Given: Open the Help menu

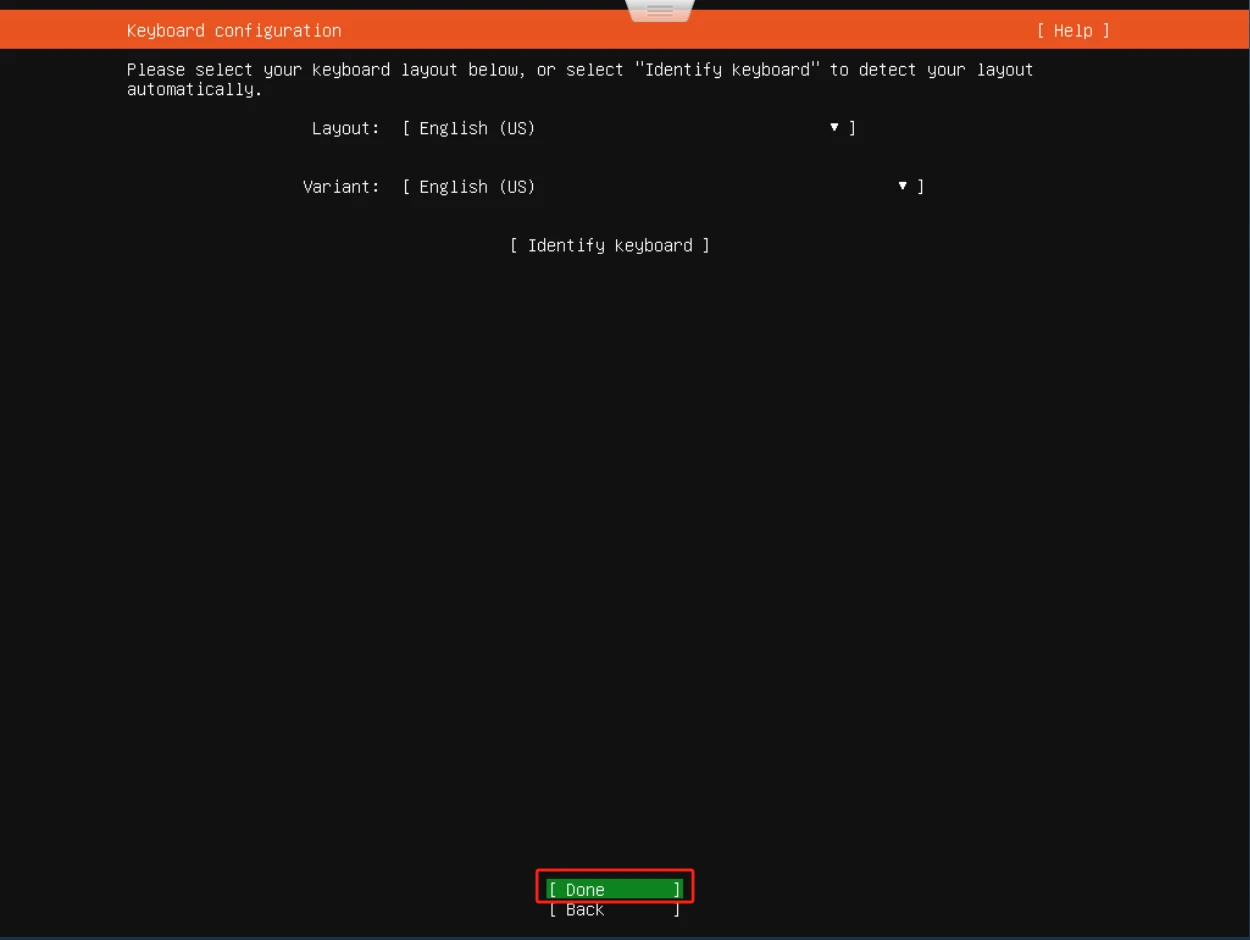Looking at the screenshot, I should coord(1073,31).
